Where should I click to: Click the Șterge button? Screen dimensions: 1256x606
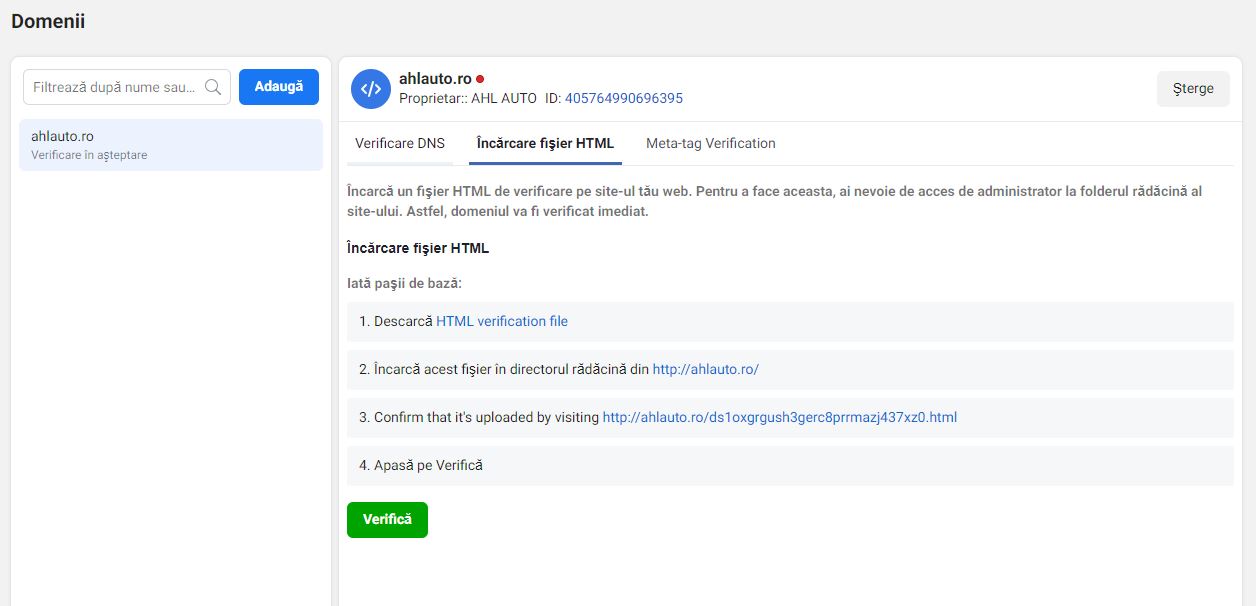click(1193, 89)
